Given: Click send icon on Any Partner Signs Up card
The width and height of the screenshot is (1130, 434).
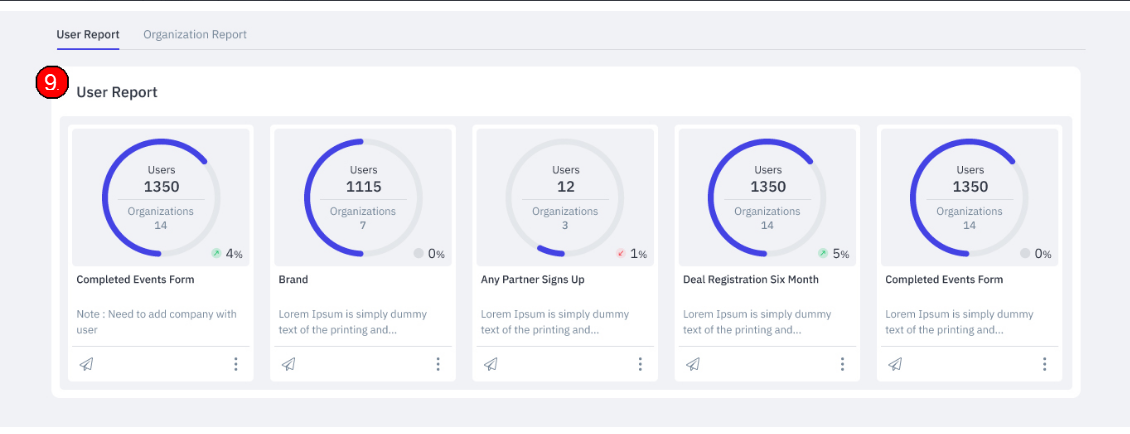Looking at the screenshot, I should tap(491, 364).
